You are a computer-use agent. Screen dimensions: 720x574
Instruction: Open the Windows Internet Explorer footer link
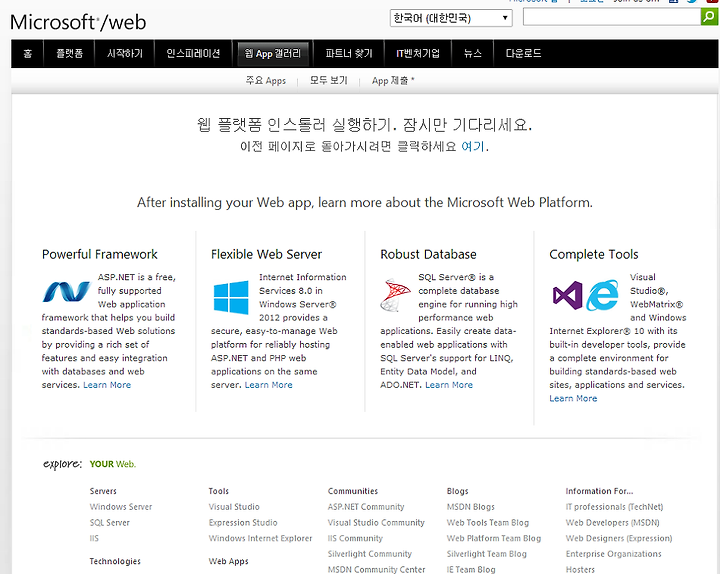(260, 538)
